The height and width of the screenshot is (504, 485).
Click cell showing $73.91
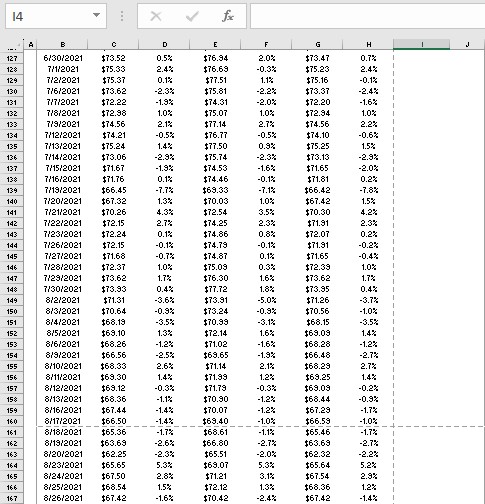pyautogui.click(x=215, y=300)
